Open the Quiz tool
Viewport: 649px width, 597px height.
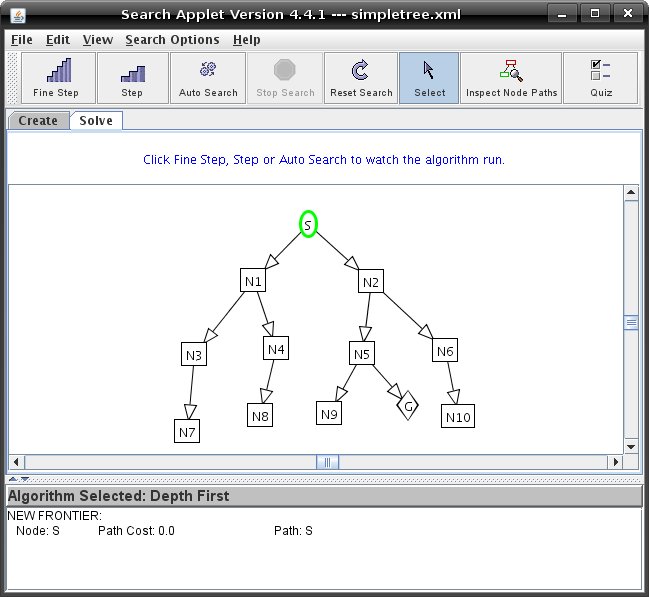601,78
